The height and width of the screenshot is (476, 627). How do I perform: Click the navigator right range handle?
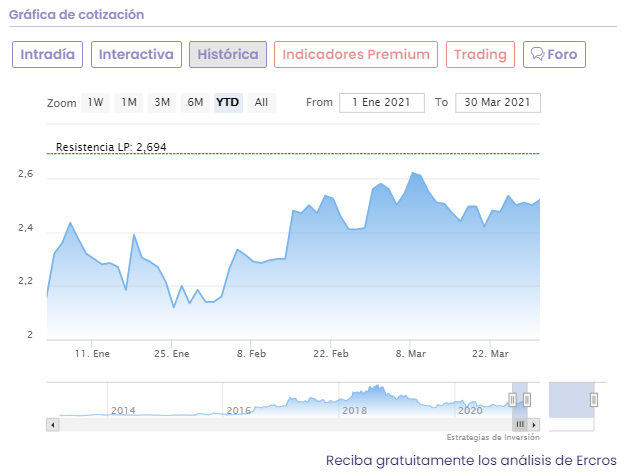[x=527, y=400]
